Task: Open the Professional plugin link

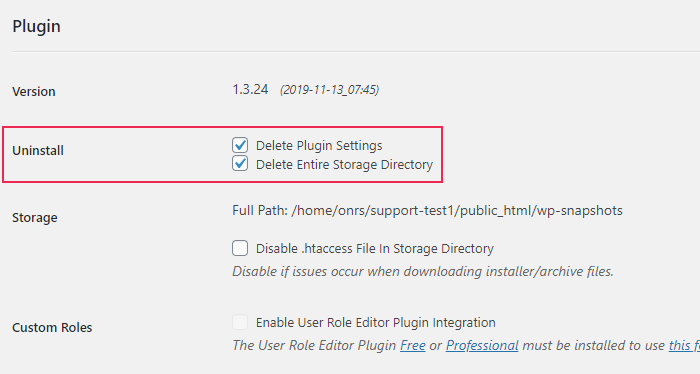Action: coord(482,345)
